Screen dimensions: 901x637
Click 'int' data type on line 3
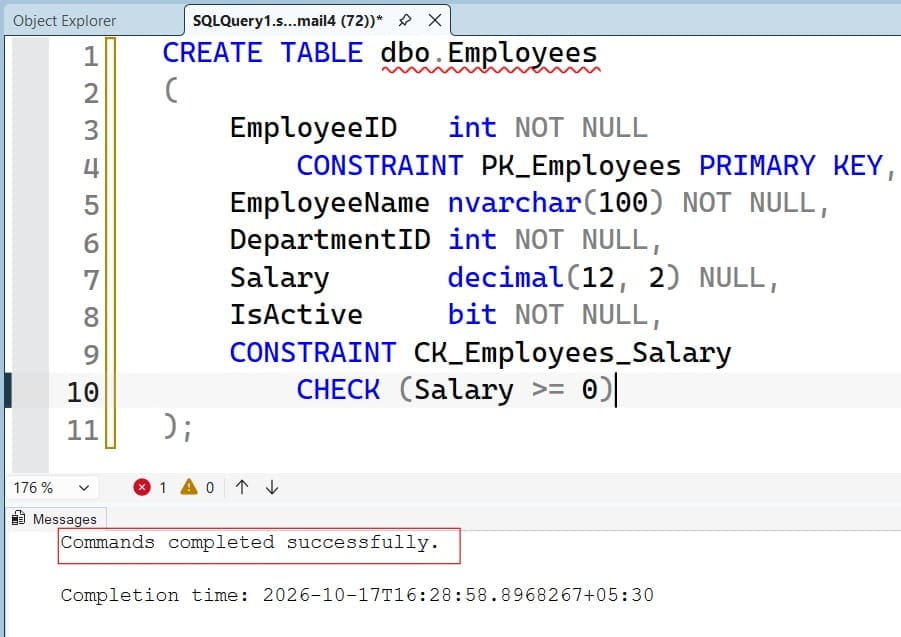coord(472,128)
